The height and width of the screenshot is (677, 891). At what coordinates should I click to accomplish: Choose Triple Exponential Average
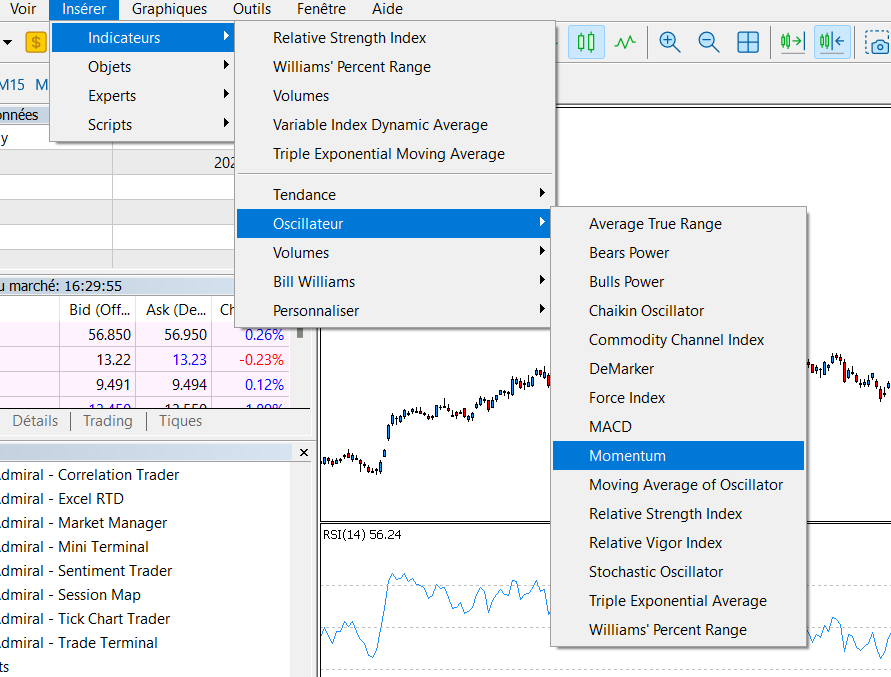tap(678, 600)
